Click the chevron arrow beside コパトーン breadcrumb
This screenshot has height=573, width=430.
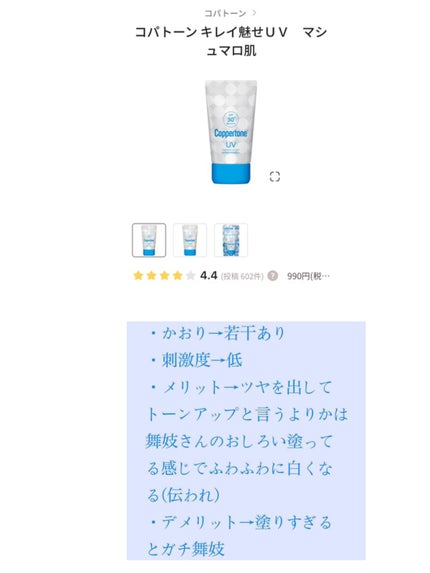tap(254, 13)
